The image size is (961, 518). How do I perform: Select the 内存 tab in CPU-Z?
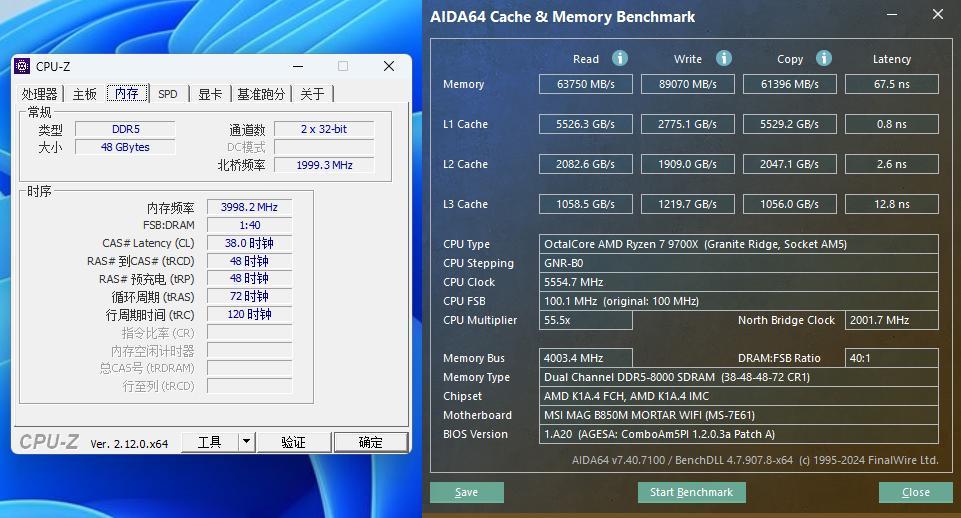point(127,93)
